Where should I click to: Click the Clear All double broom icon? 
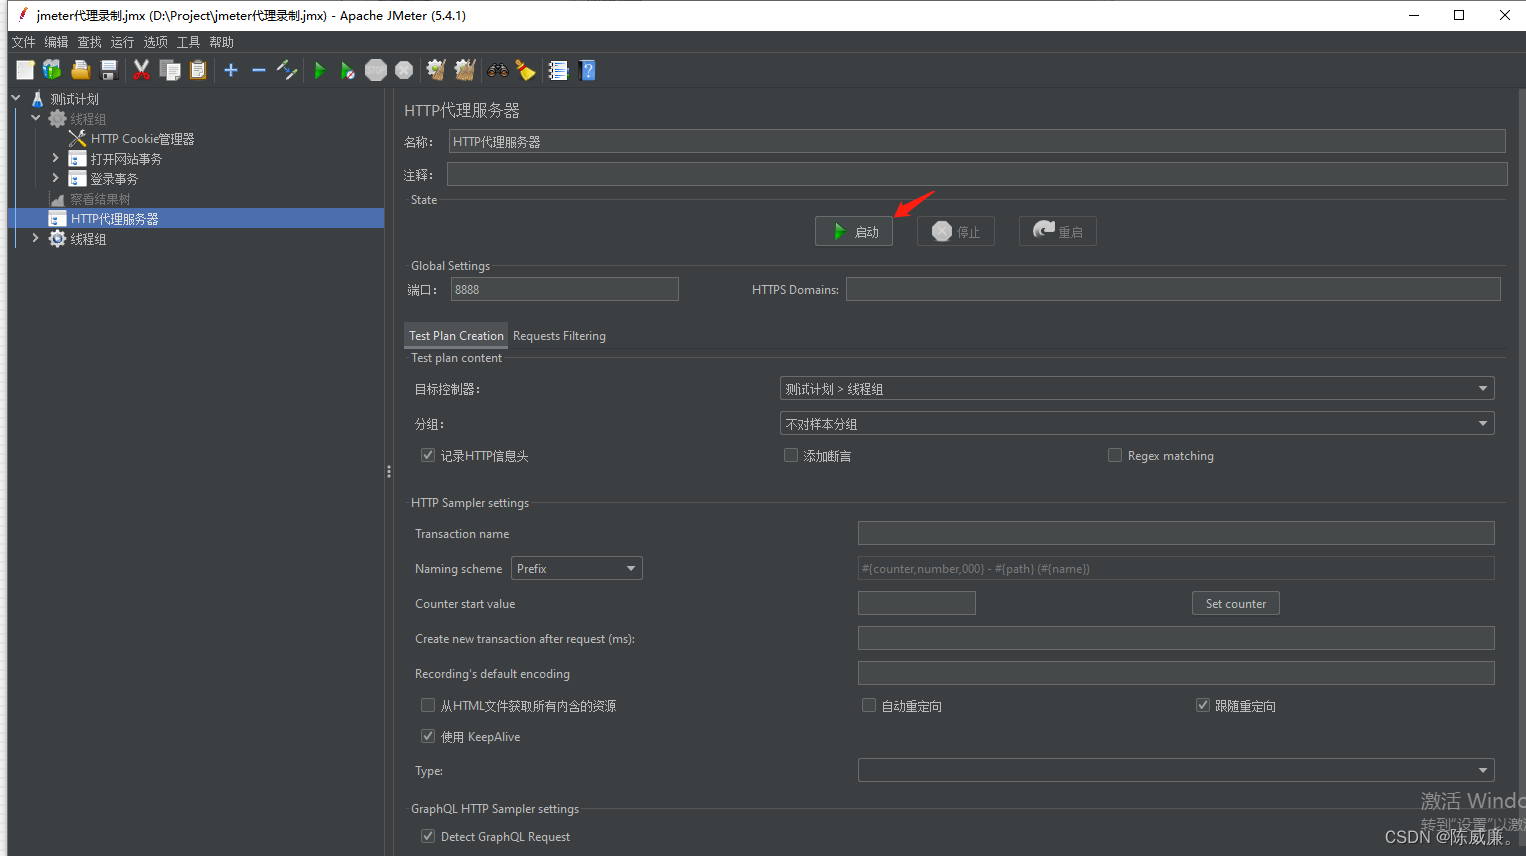pos(464,70)
